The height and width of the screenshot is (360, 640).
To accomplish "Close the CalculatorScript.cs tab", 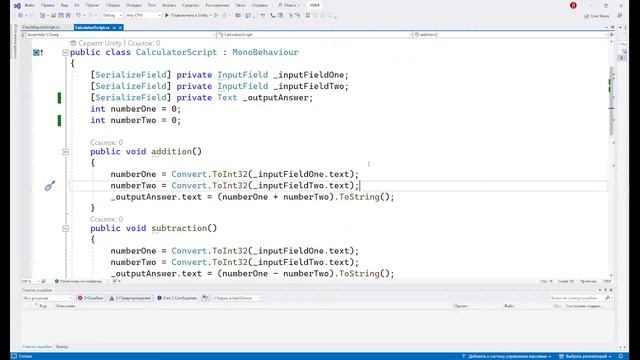I will point(120,27).
